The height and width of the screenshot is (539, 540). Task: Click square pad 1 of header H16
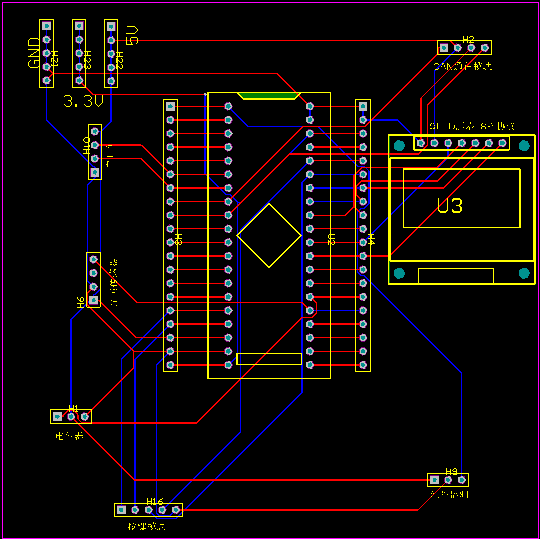click(x=121, y=509)
